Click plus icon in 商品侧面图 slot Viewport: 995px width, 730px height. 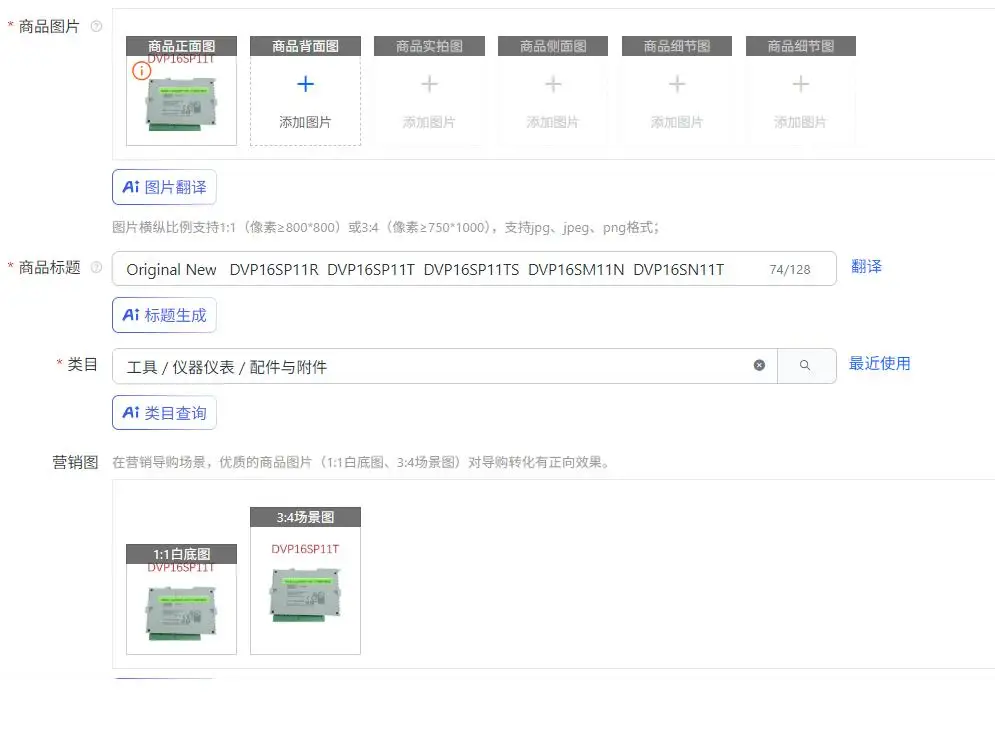pos(553,84)
